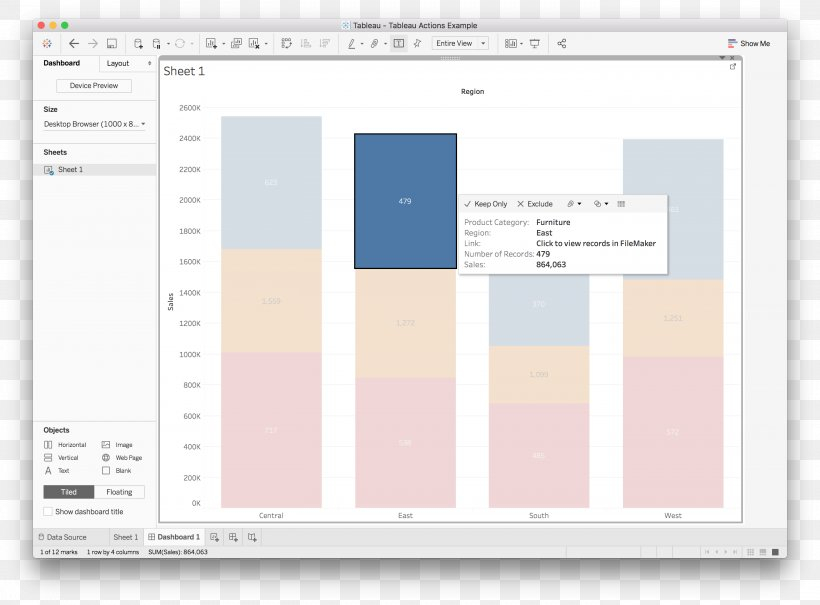Select the highlighted East Furniture bar labeled 479
Image resolution: width=820 pixels, height=605 pixels.
405,201
